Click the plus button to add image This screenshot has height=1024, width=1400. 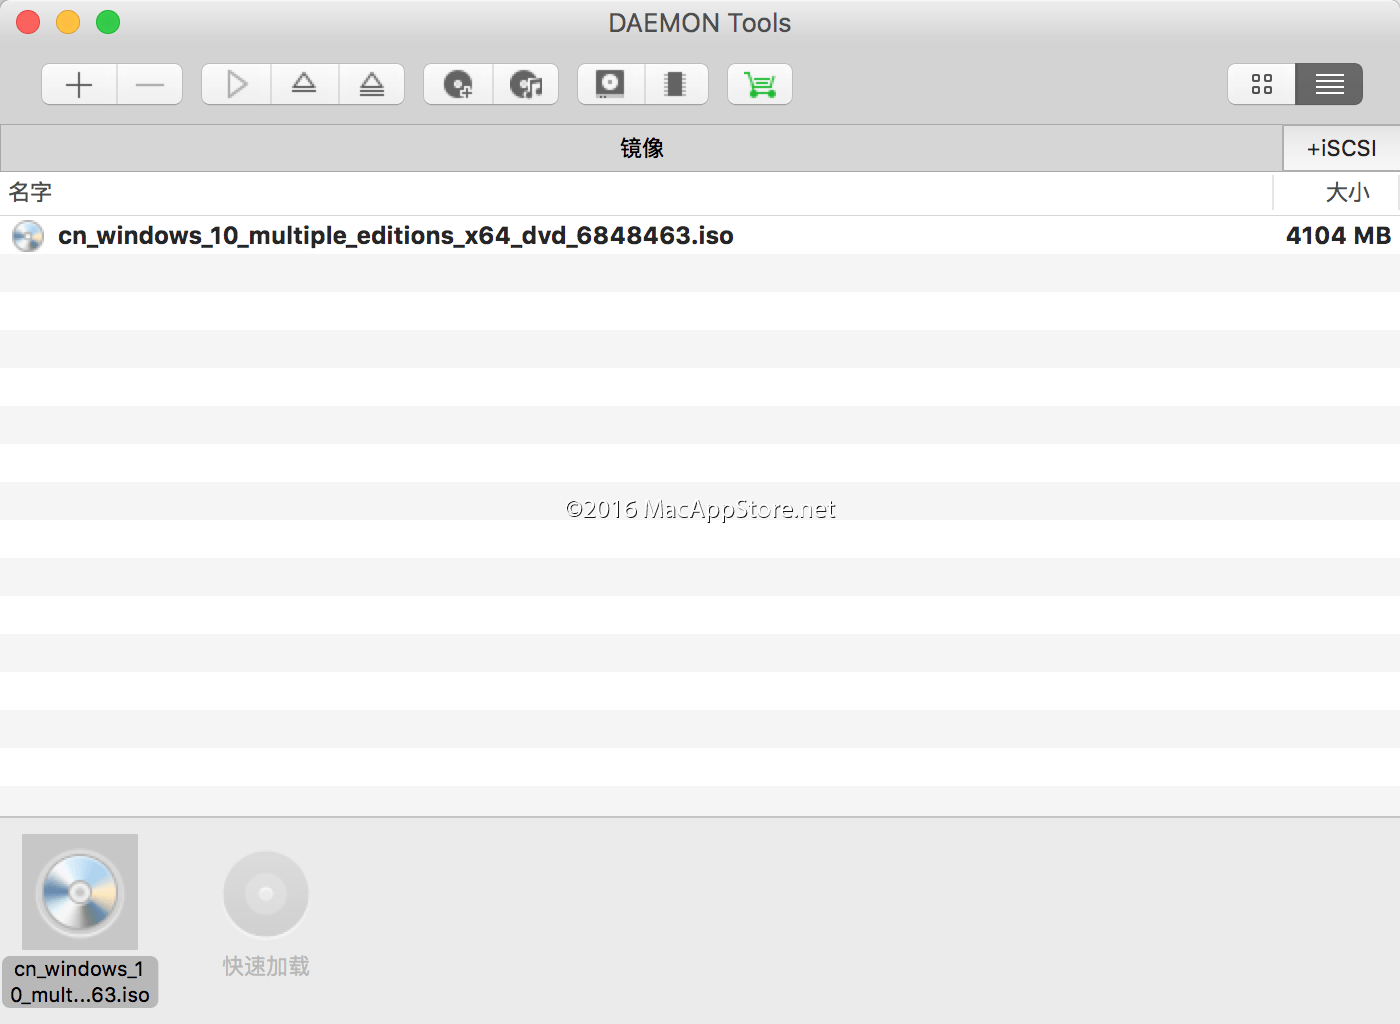(x=79, y=85)
